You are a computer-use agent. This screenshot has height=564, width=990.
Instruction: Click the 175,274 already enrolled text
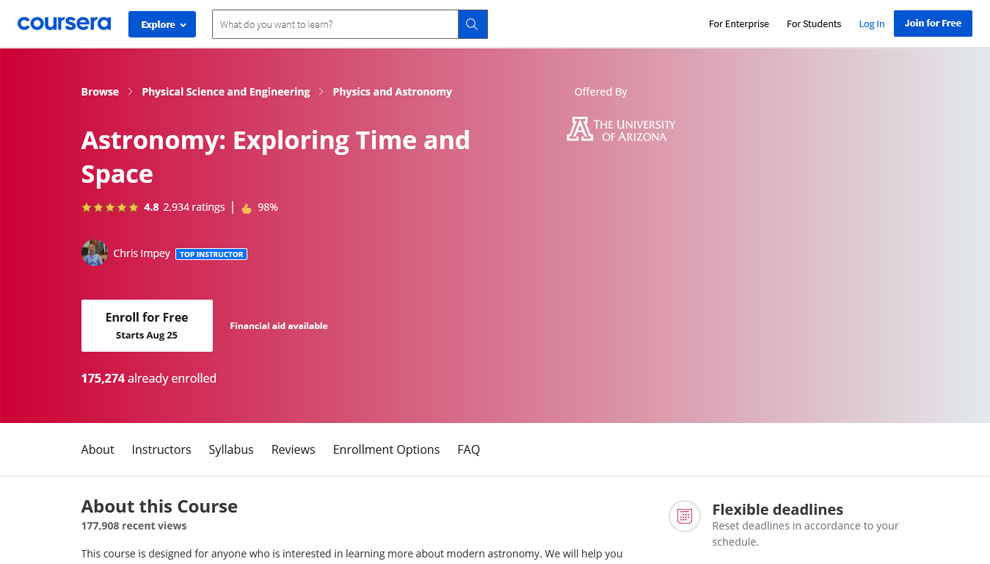click(x=148, y=378)
